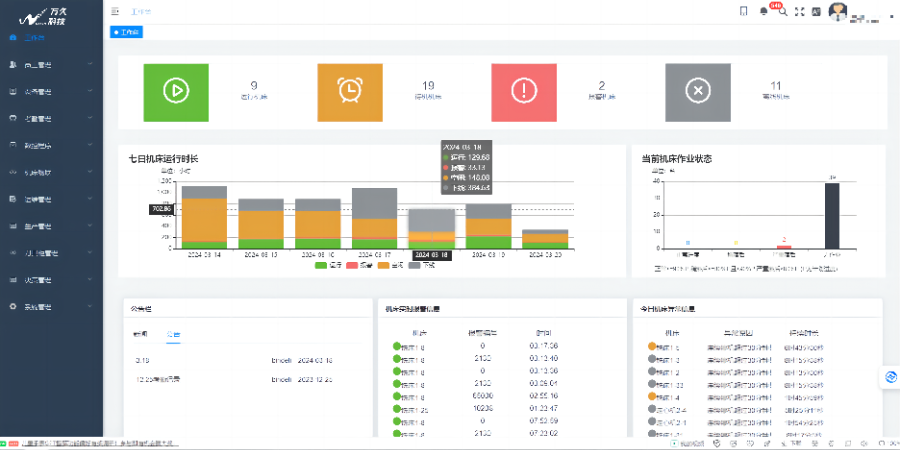Open the 3.18 announcement entry

tap(142, 360)
